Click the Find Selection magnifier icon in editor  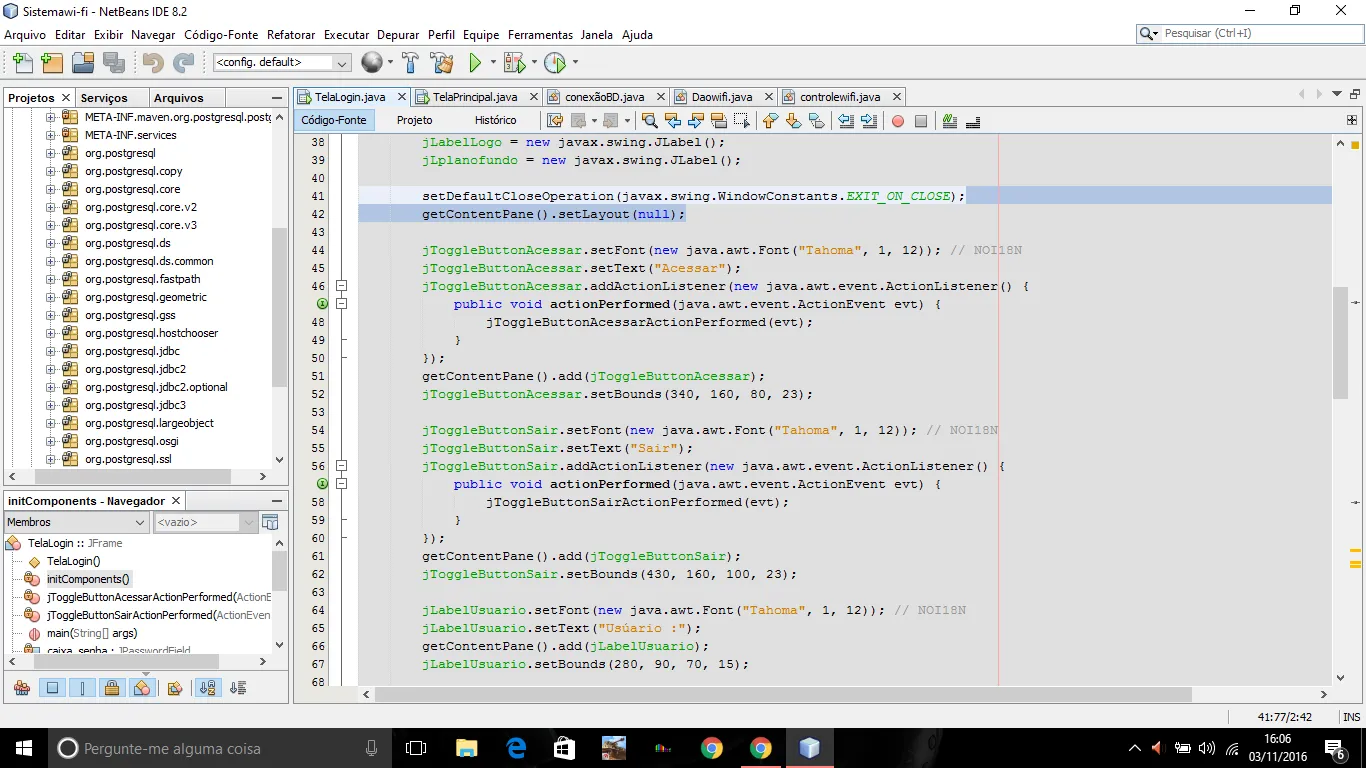point(650,121)
